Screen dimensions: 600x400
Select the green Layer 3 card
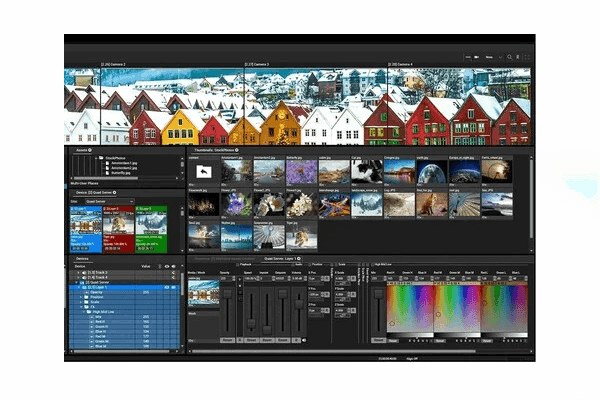151,229
